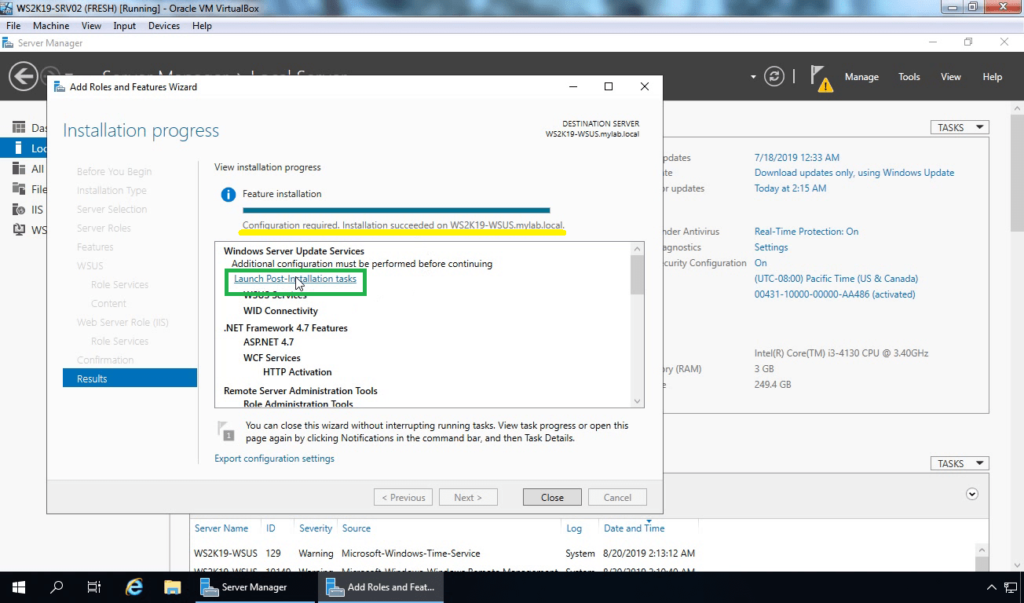Open the VirtualBox Input menu
The width and height of the screenshot is (1024, 603).
124,25
